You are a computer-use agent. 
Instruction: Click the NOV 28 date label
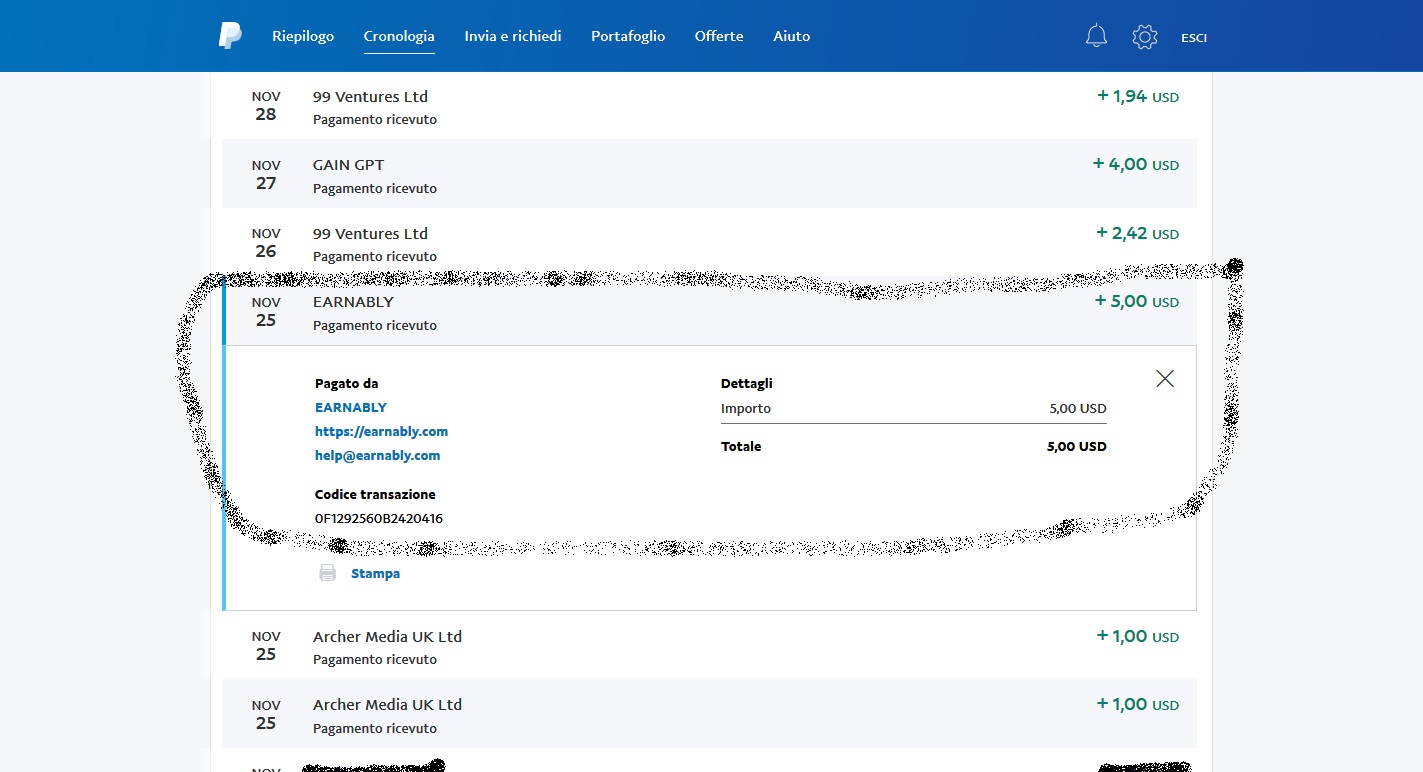pos(266,105)
